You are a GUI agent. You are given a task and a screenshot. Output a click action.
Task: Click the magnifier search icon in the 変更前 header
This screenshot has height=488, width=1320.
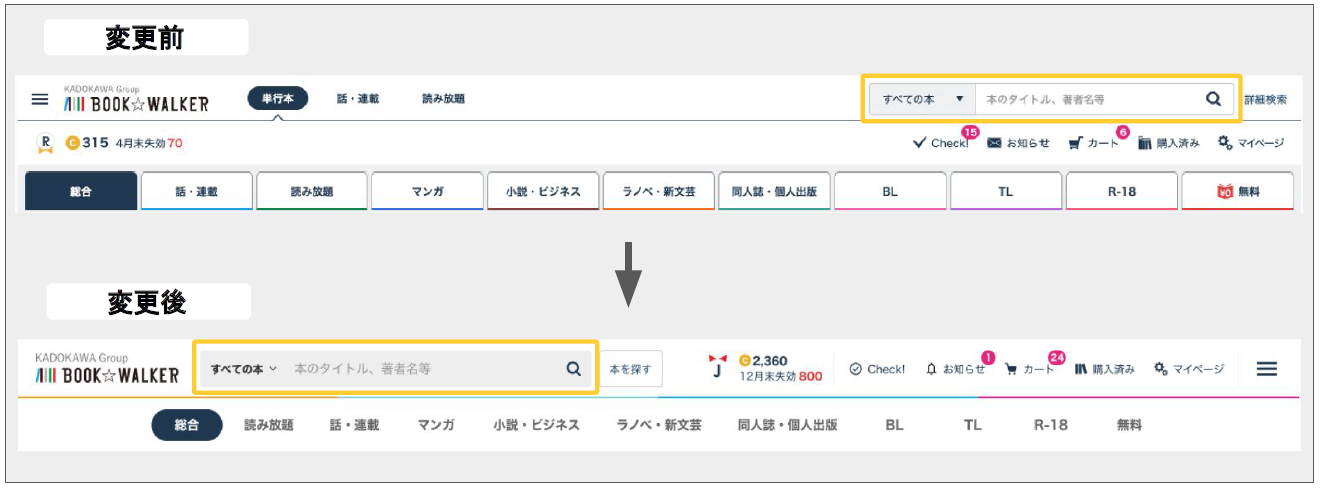tap(1213, 99)
